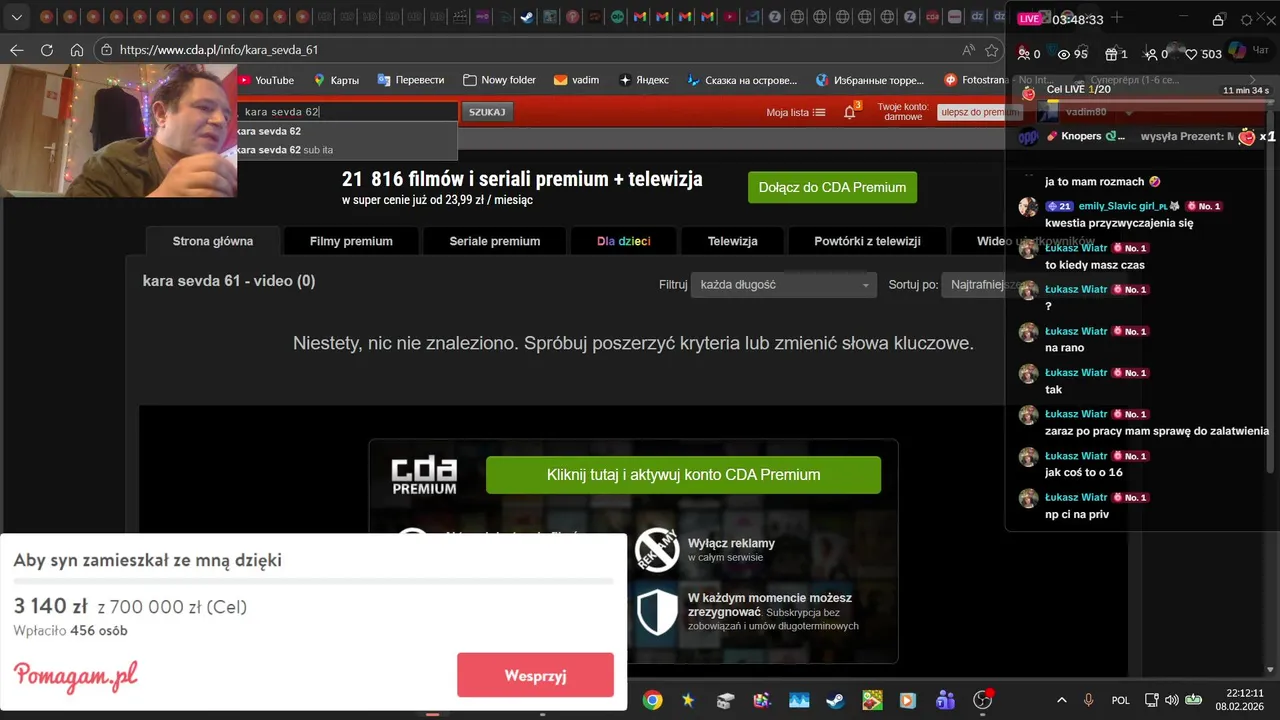Click Dołącz do CDA Premium button
The image size is (1280, 720).
832,187
